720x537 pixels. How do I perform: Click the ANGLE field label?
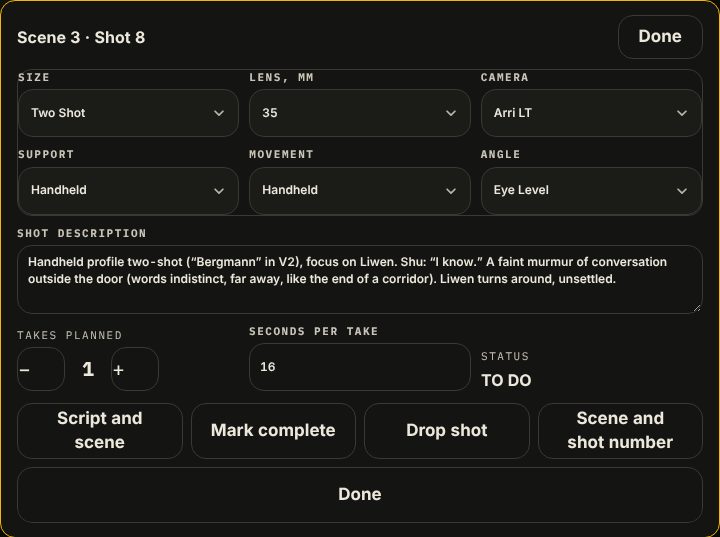[500, 154]
